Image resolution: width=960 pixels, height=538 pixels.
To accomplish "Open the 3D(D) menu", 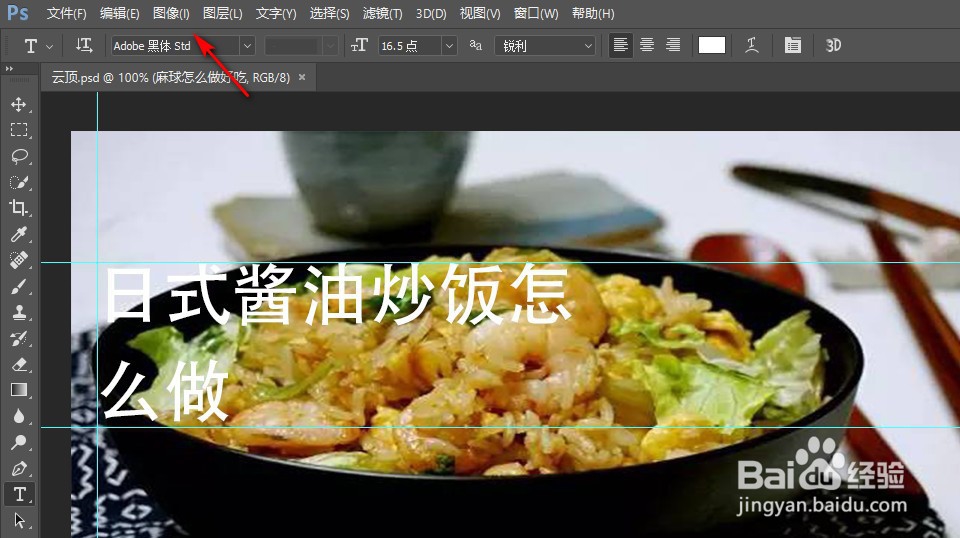I will (431, 13).
